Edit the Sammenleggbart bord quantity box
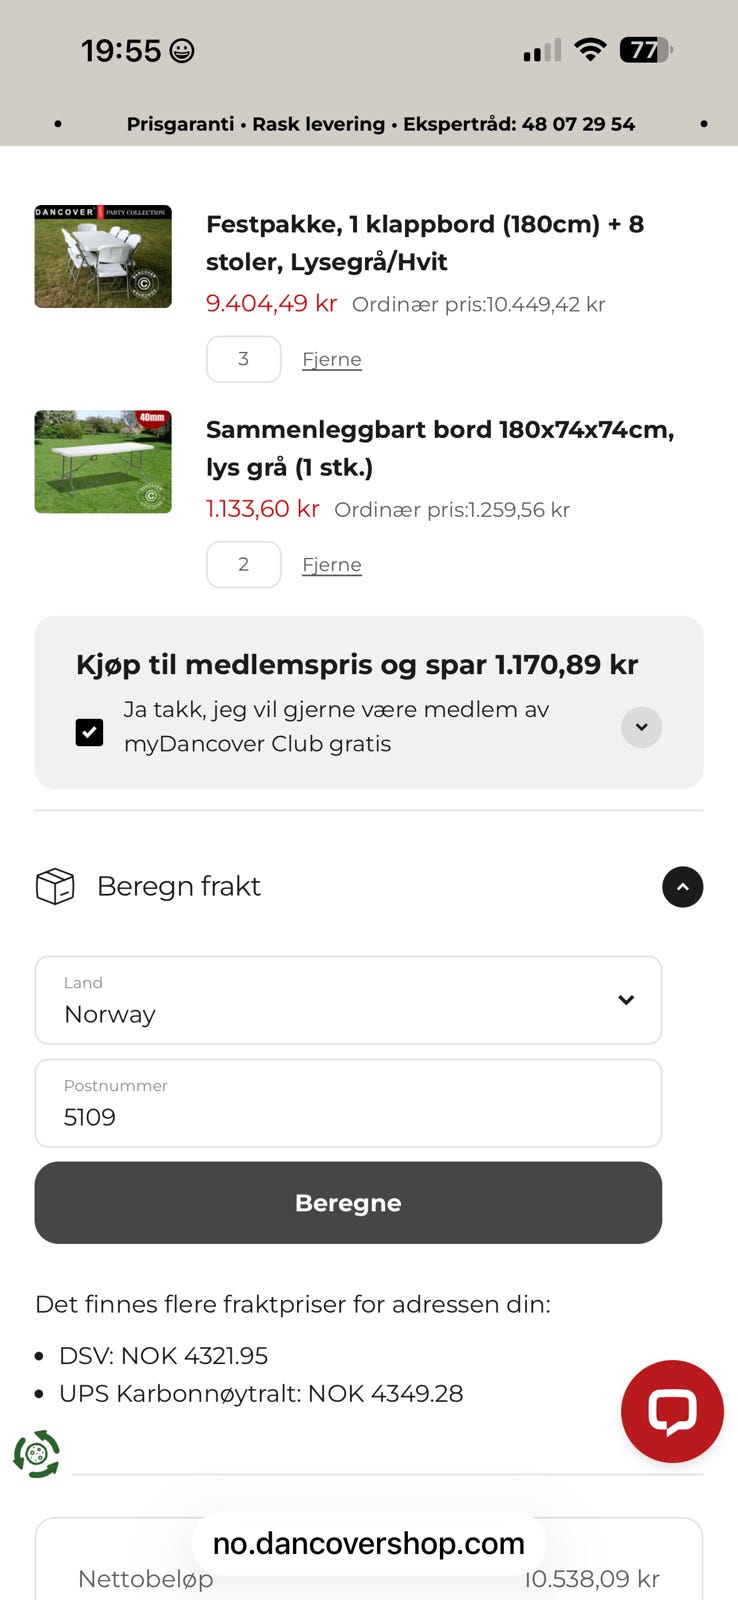 pos(243,564)
